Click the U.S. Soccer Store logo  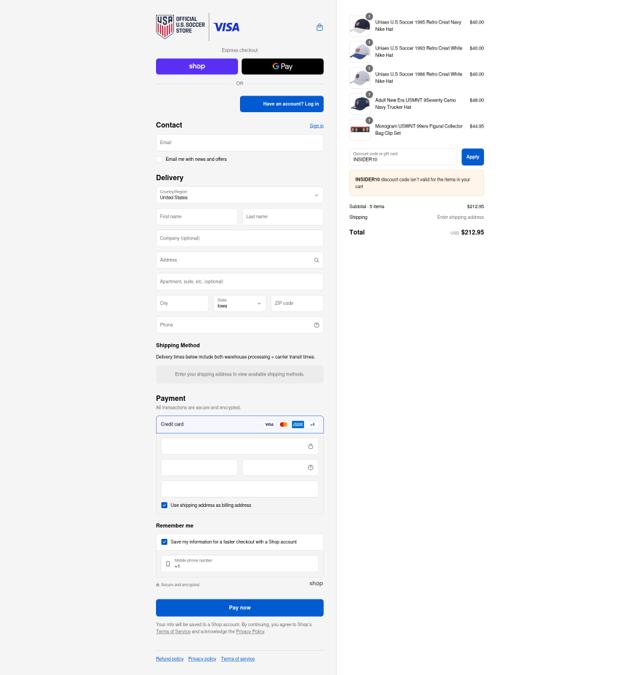(180, 26)
